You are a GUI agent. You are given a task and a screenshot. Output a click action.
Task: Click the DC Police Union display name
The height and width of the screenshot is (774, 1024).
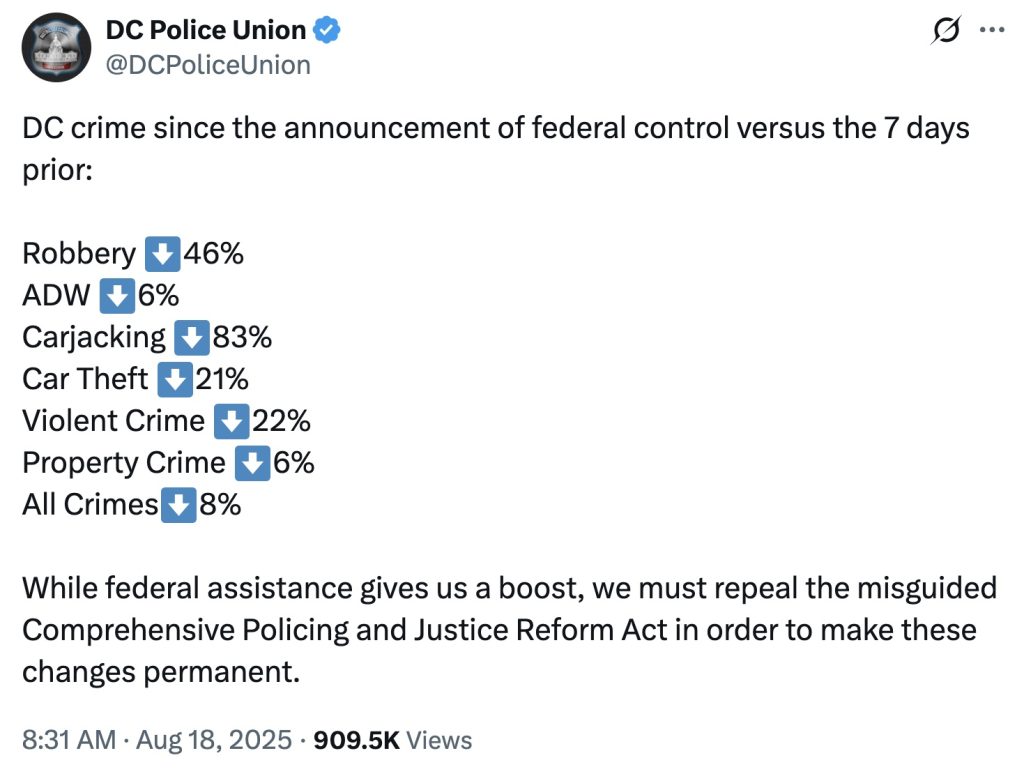click(x=206, y=30)
